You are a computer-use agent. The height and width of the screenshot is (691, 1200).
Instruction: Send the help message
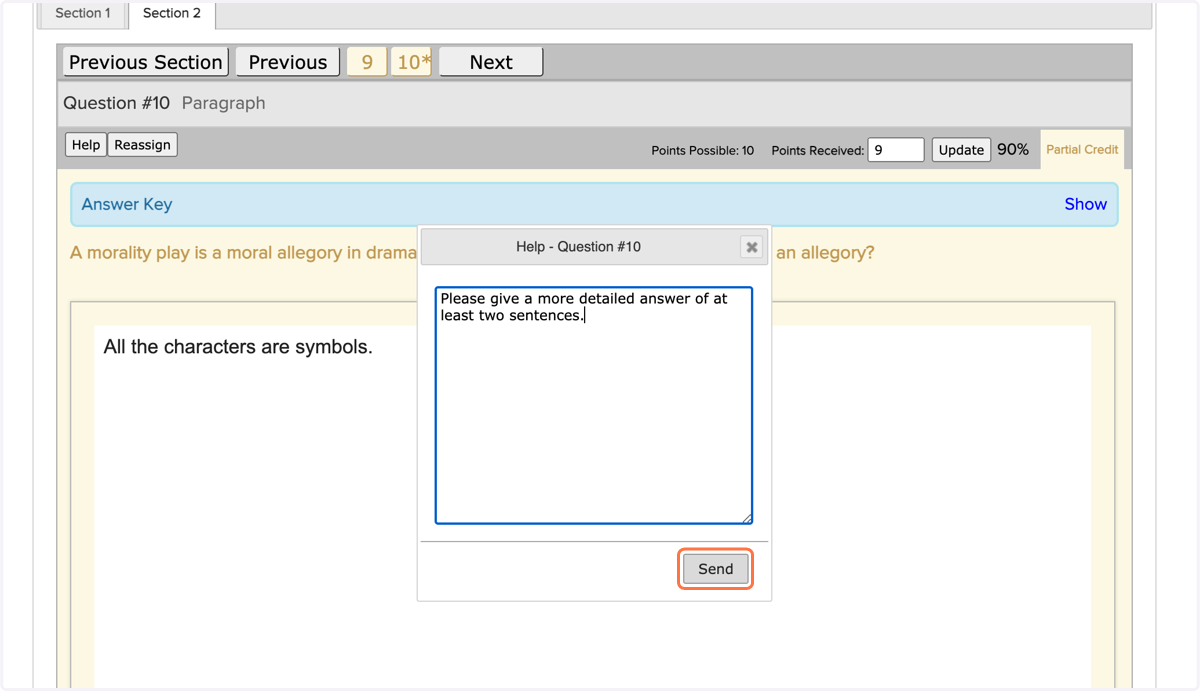pos(715,569)
